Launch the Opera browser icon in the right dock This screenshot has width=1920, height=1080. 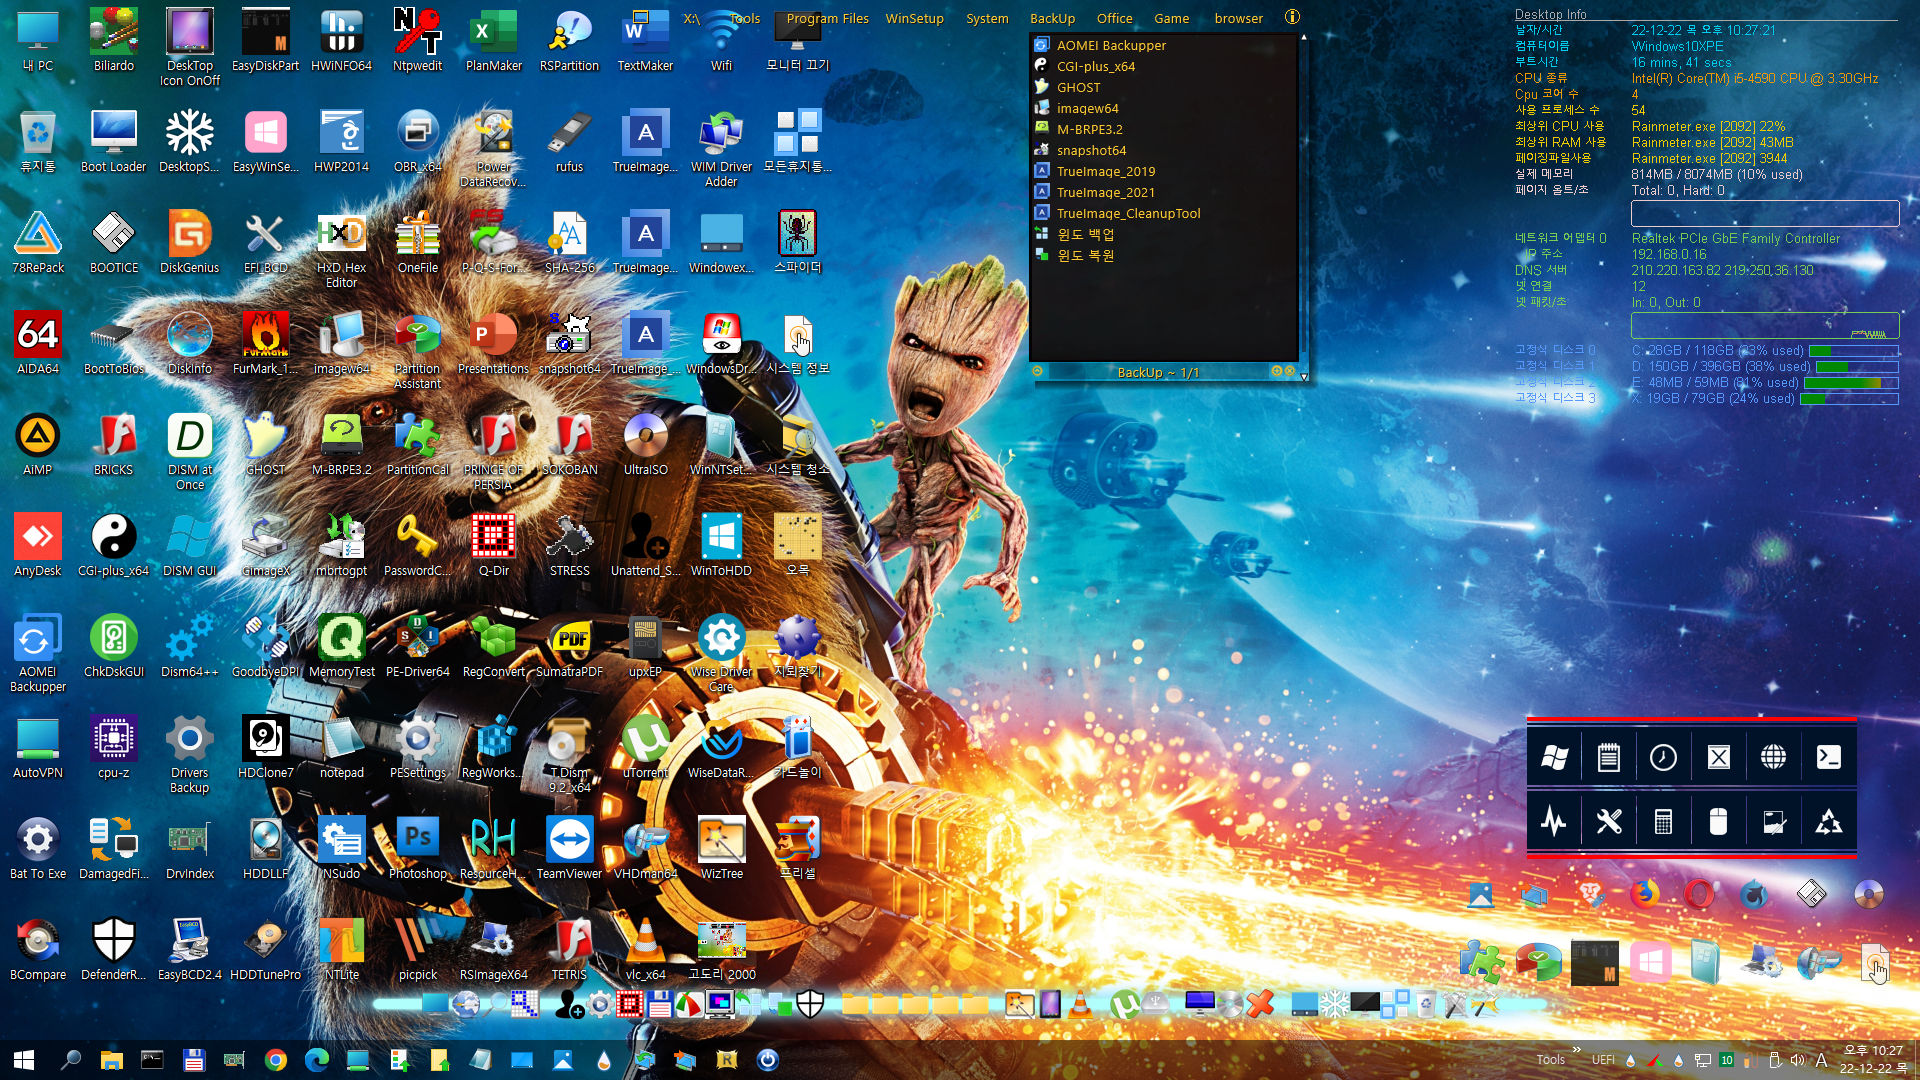(x=1698, y=893)
